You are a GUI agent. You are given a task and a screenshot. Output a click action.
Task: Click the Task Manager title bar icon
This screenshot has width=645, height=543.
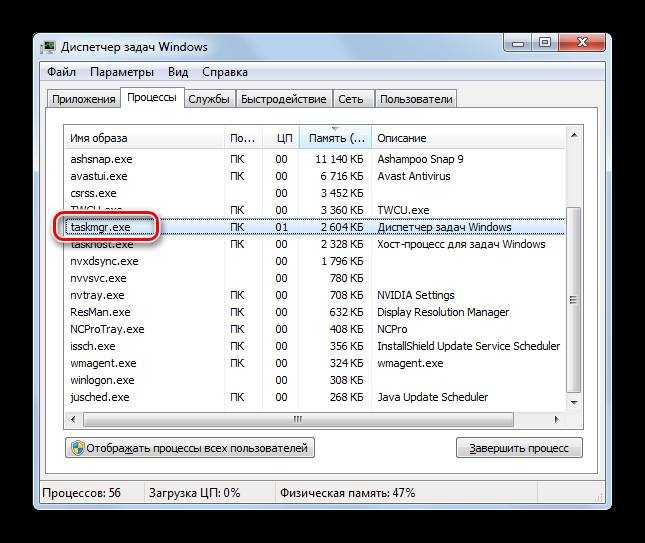click(49, 47)
